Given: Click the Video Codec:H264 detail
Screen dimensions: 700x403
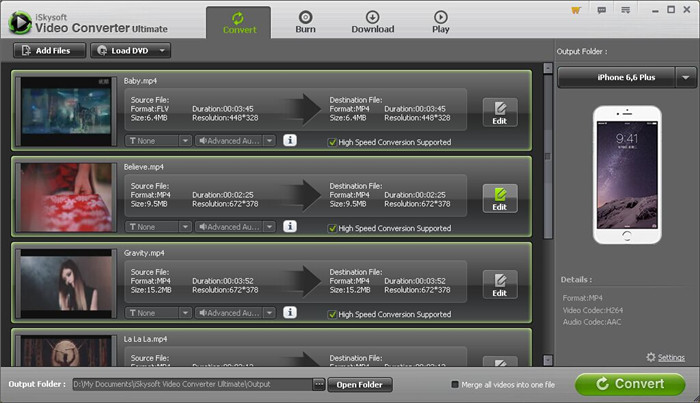Looking at the screenshot, I should tap(592, 310).
